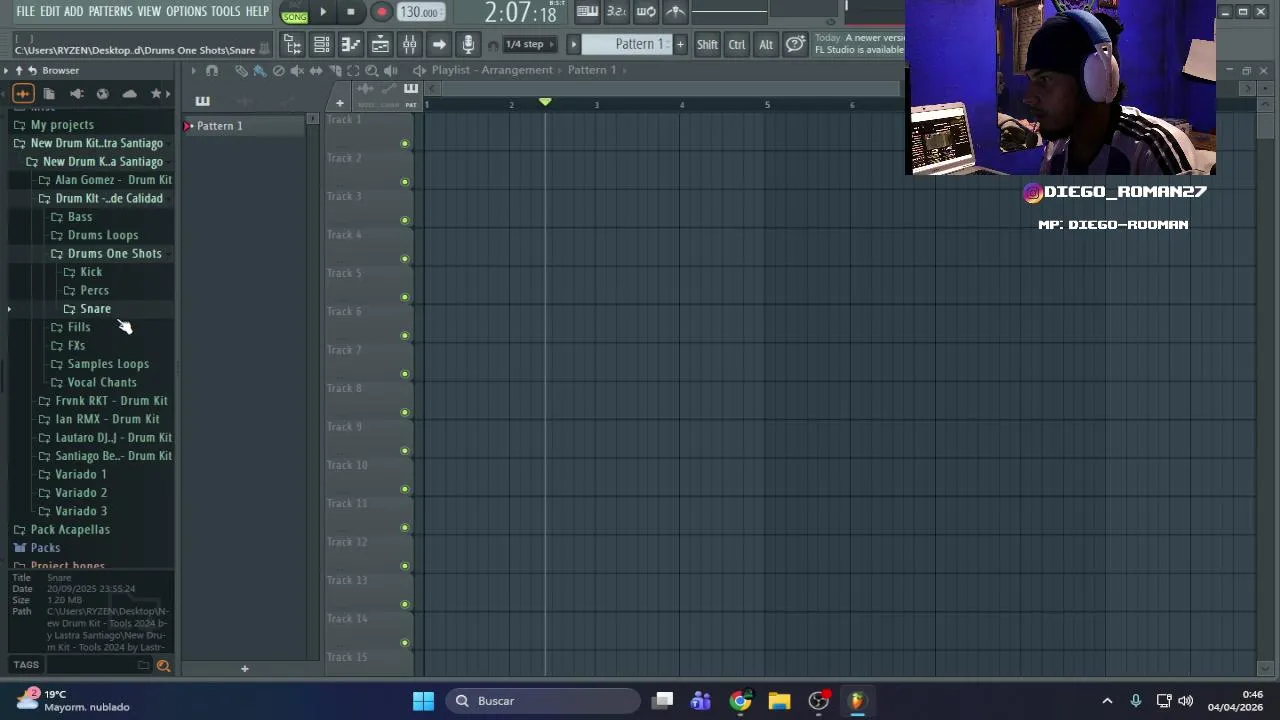Toggle the magnet snap in Playlist toolbar
The width and height of the screenshot is (1280, 720).
pyautogui.click(x=212, y=70)
